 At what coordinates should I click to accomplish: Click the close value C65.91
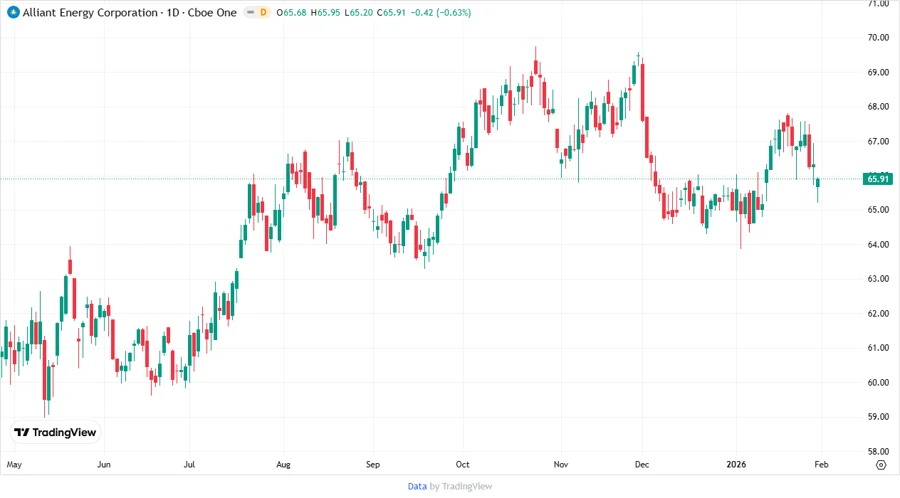(x=391, y=12)
